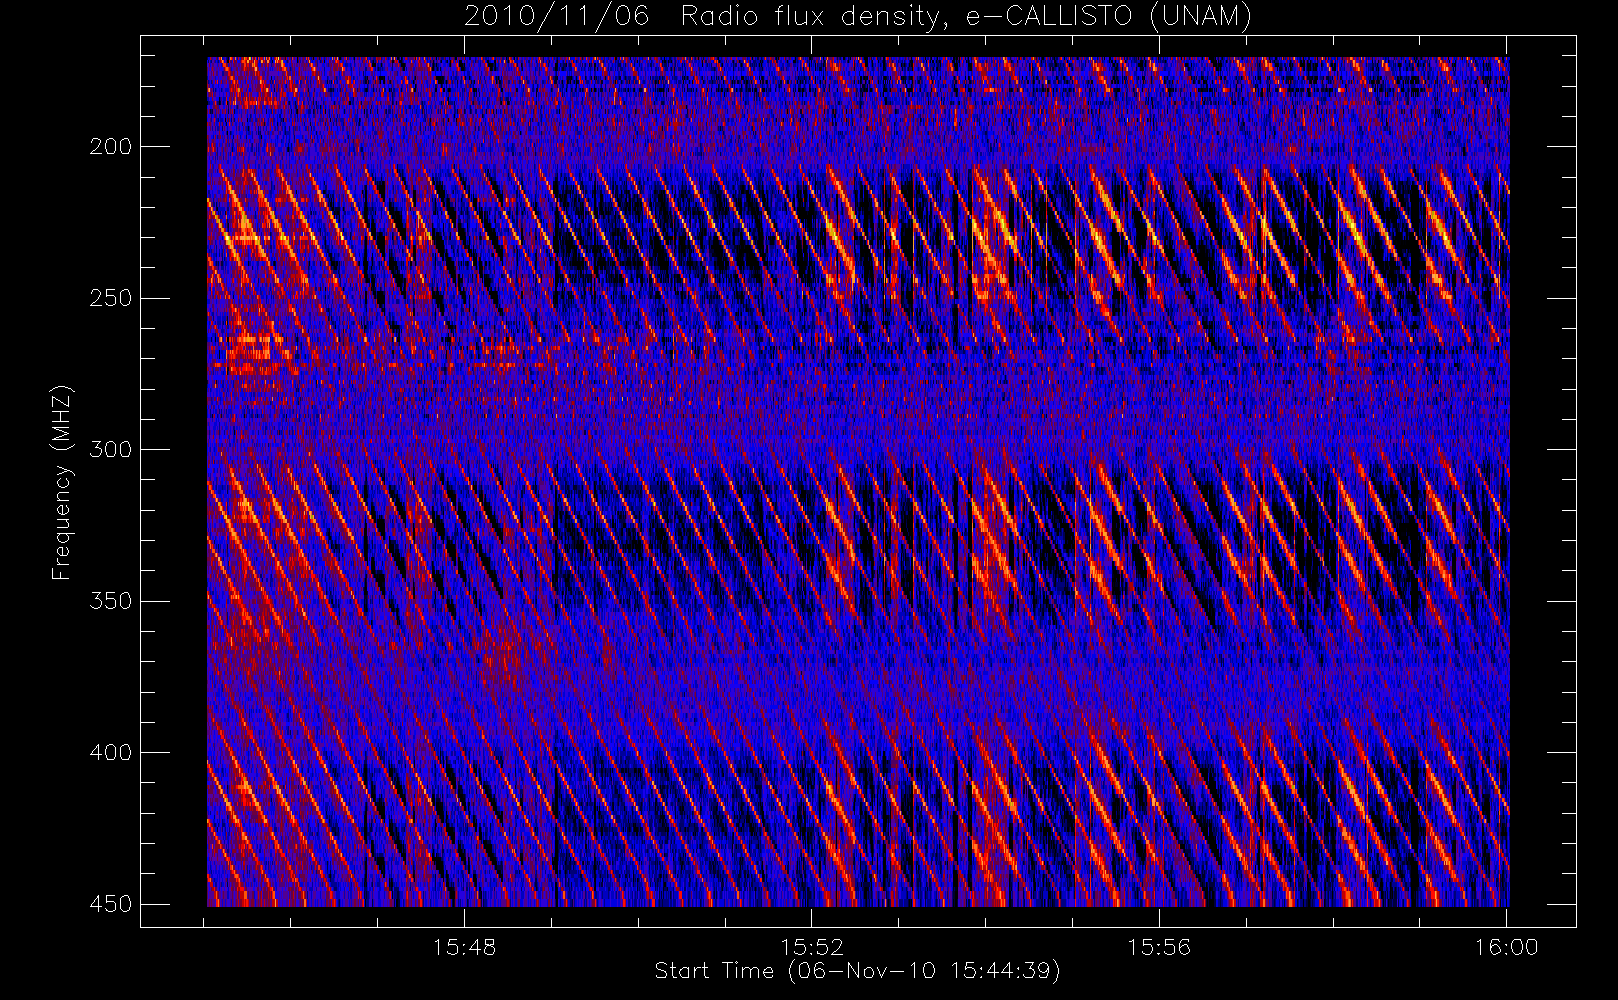Select the 350 frequency tick label
The image size is (1618, 1000).
(x=109, y=601)
